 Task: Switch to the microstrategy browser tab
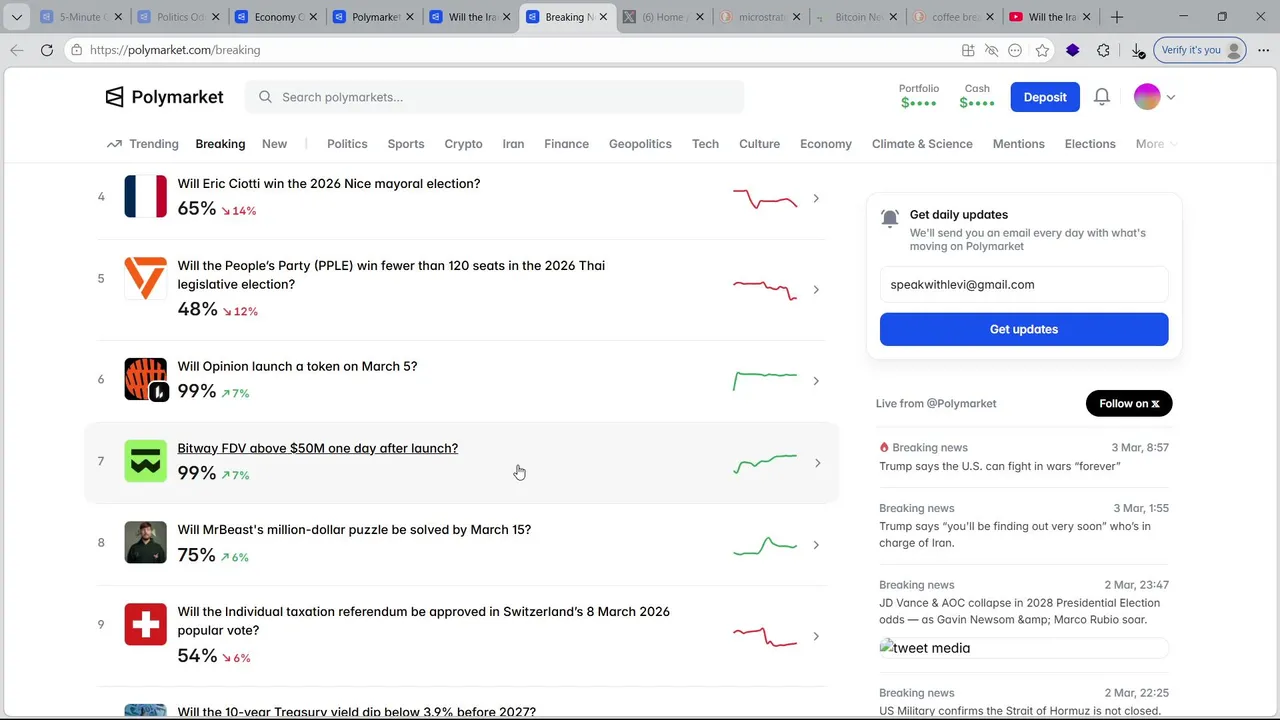coord(760,17)
